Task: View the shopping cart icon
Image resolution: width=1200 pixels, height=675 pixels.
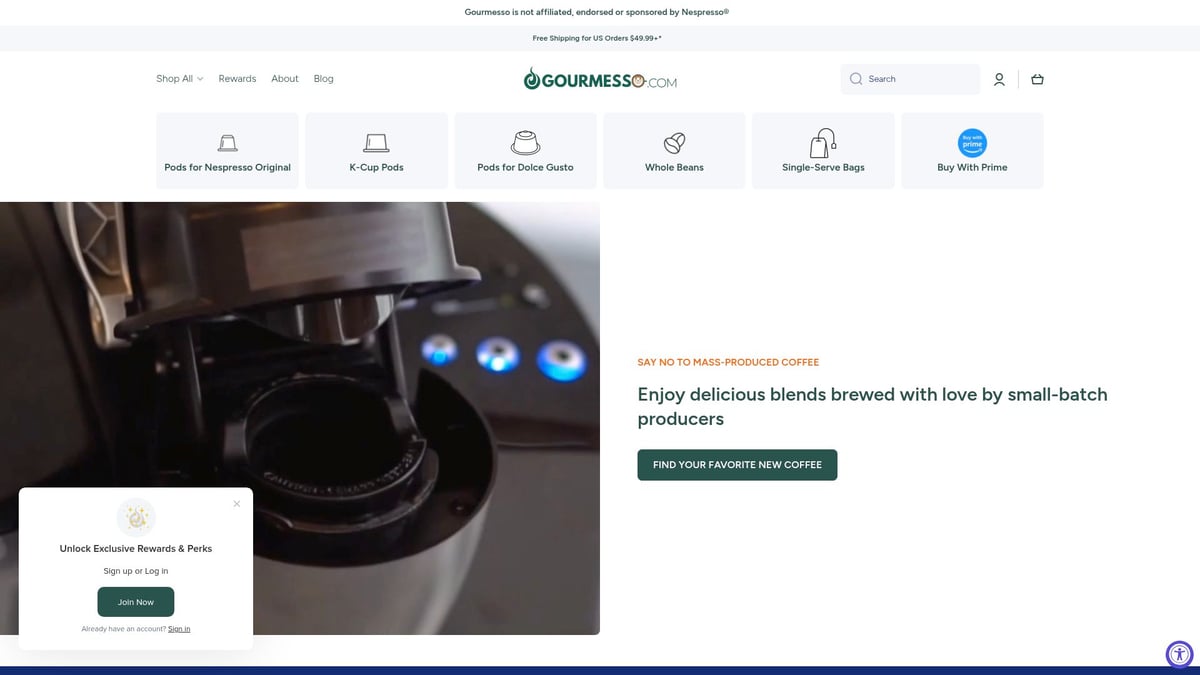Action: 1037,78
